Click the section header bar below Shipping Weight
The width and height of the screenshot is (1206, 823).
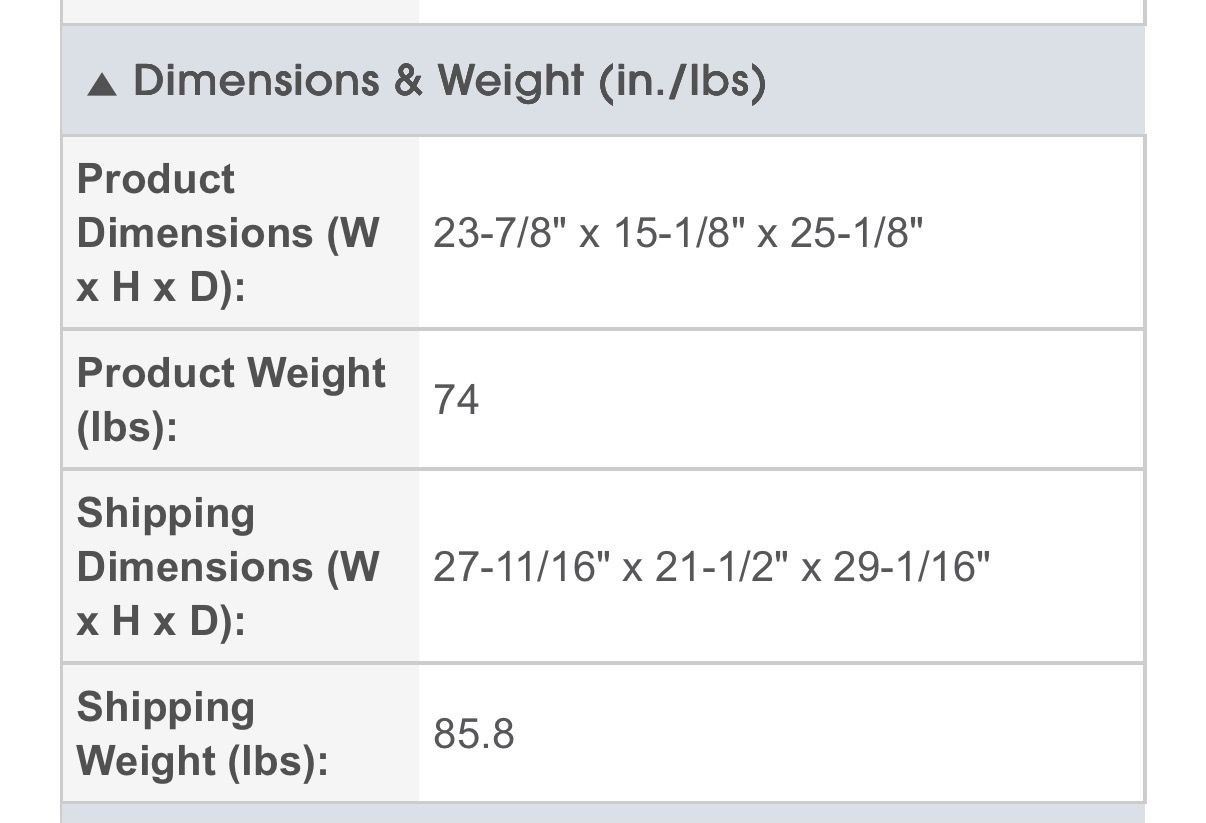pyautogui.click(x=602, y=813)
